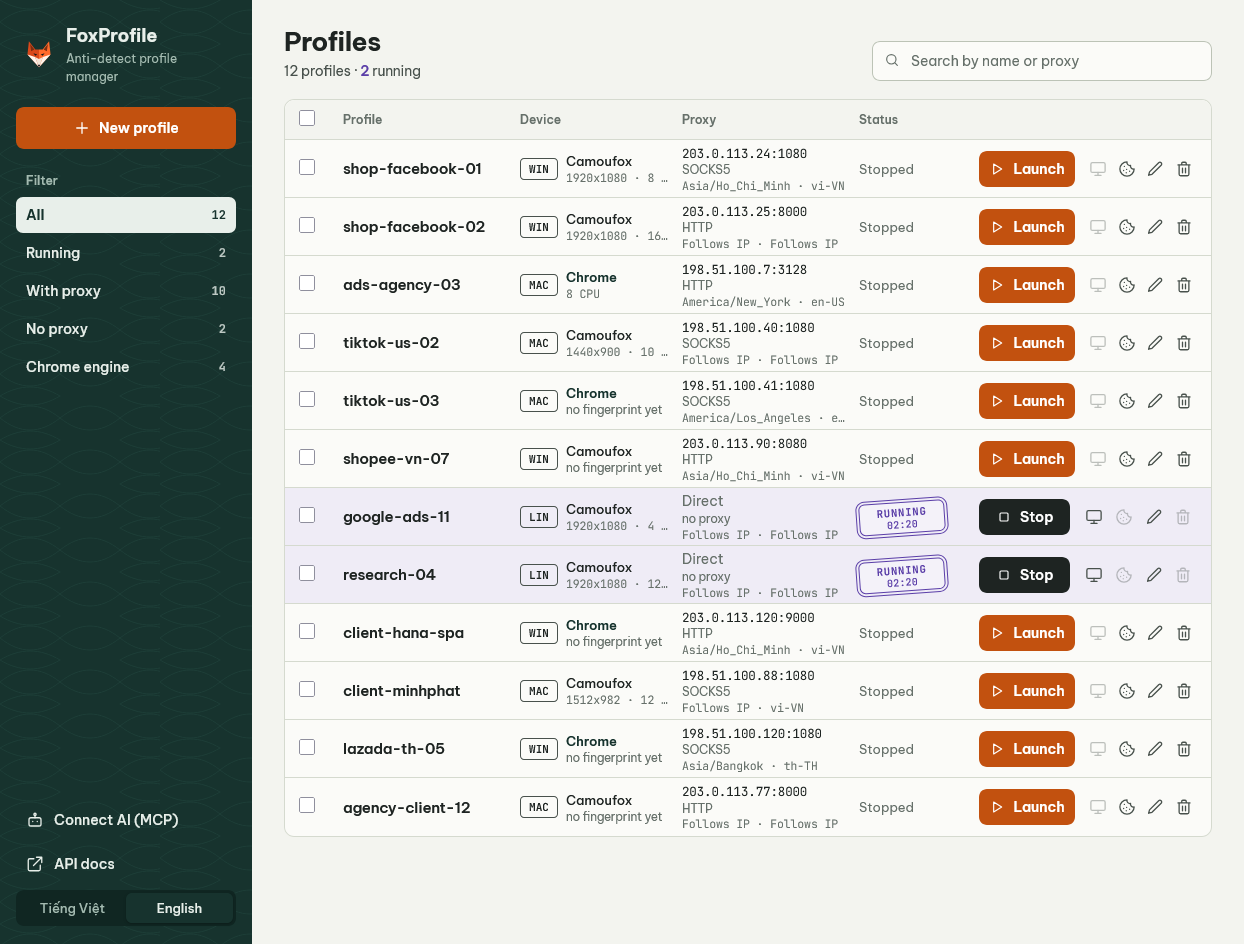This screenshot has height=944, width=1244.
Task: Edit the google-ads-11 profile
Action: [1154, 517]
